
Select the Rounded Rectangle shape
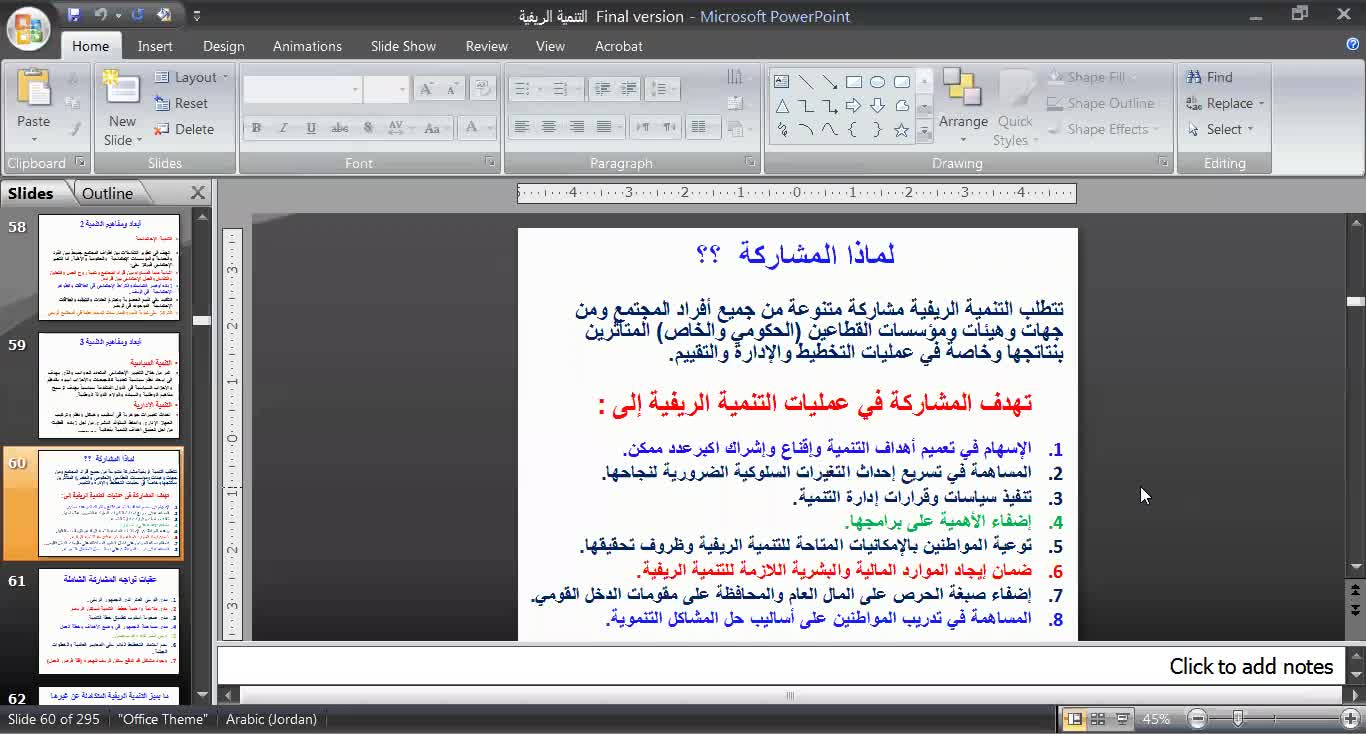tap(901, 82)
